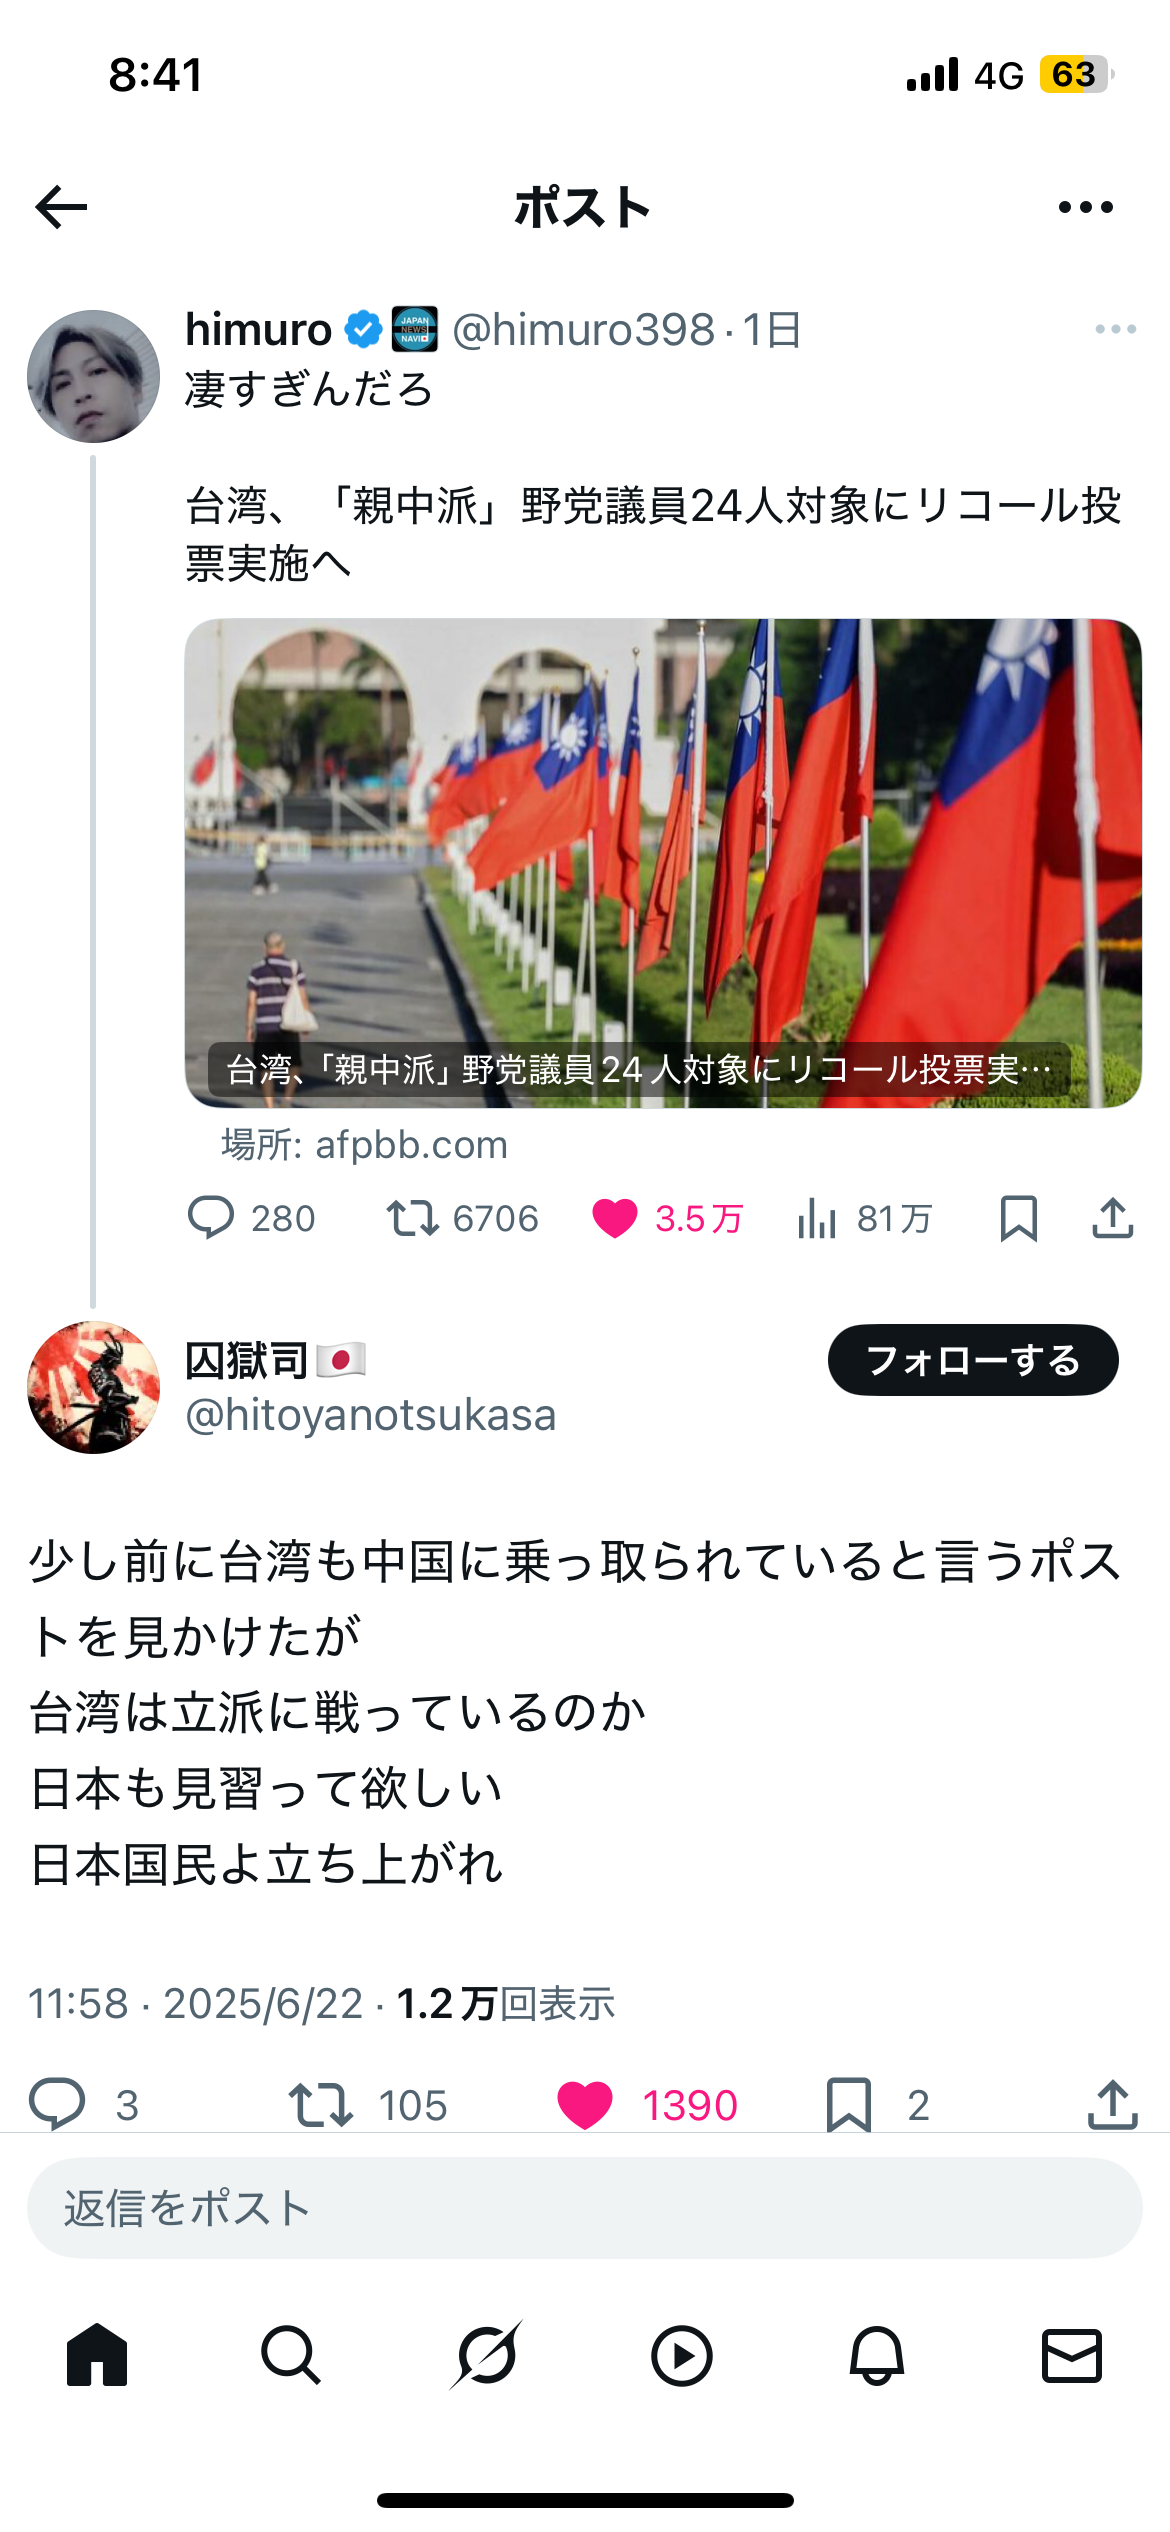The height and width of the screenshot is (2532, 1170).
Task: Open the afpbb.com article image with Taiwan flags
Action: [663, 863]
